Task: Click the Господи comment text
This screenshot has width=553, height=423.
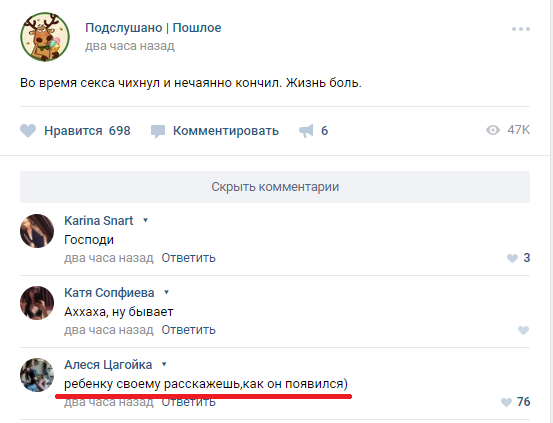Action: click(x=89, y=240)
